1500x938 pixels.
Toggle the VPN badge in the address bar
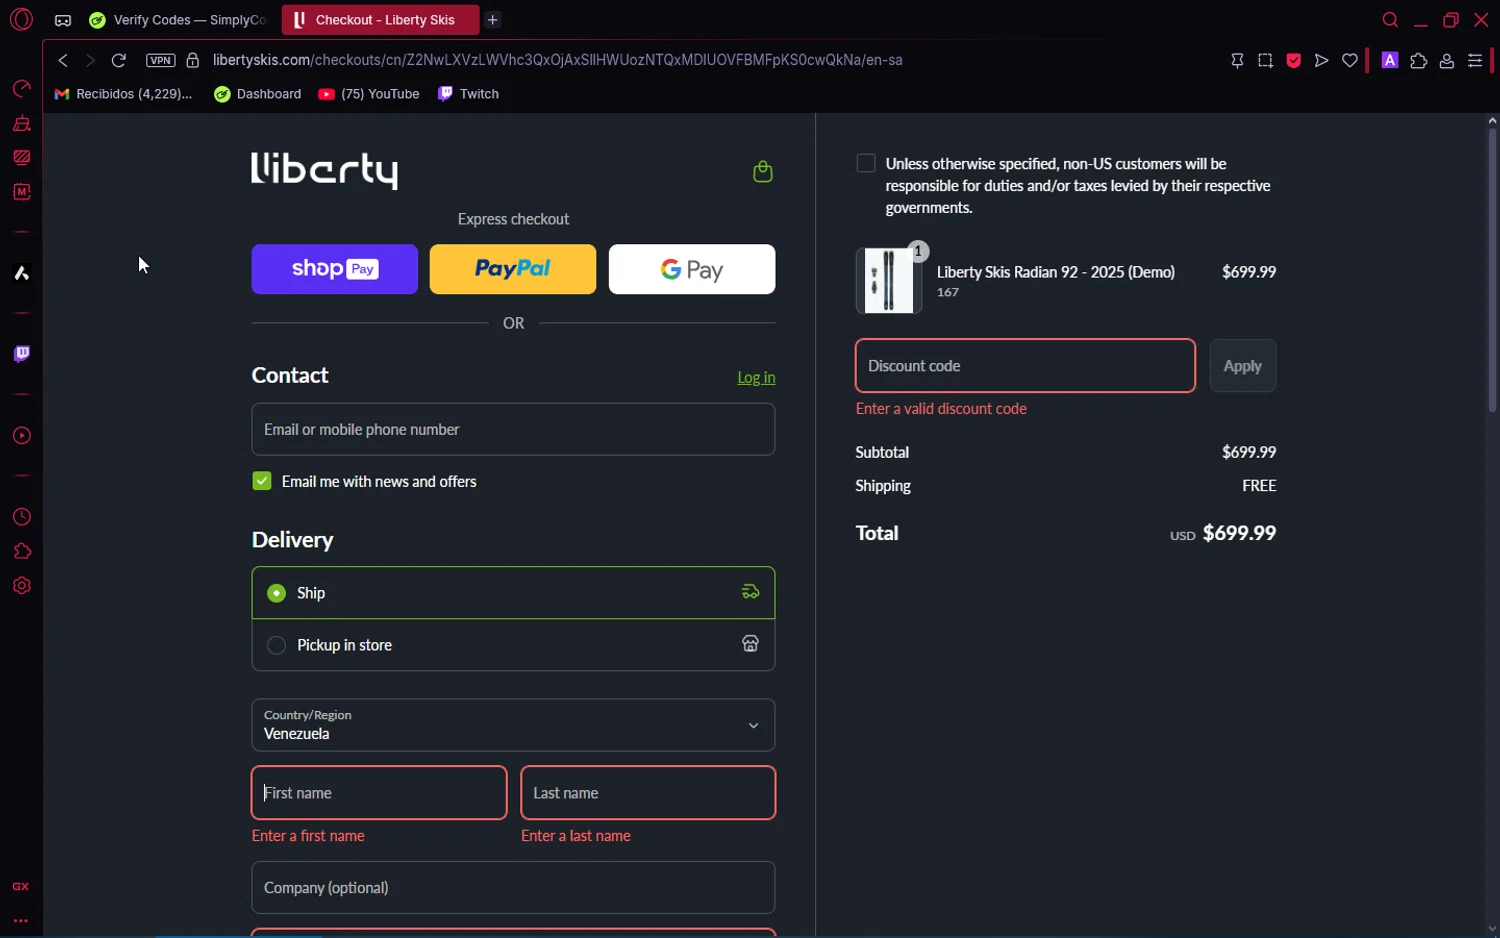click(x=160, y=60)
